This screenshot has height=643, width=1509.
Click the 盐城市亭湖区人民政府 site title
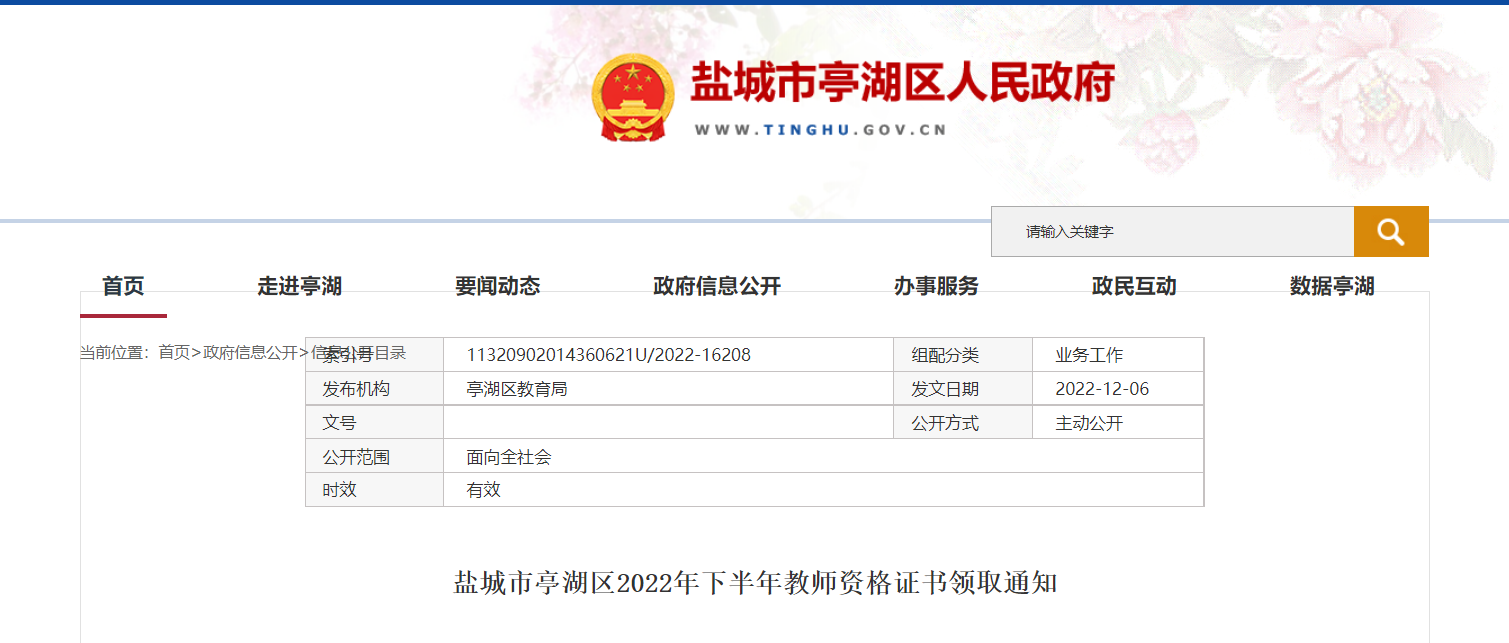[x=903, y=82]
